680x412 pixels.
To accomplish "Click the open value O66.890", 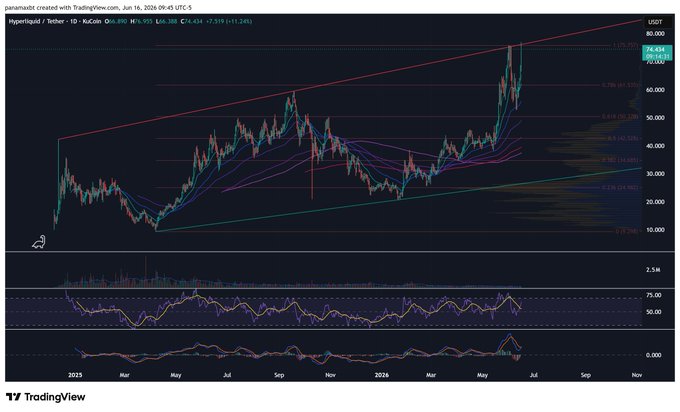I will click(x=116, y=21).
